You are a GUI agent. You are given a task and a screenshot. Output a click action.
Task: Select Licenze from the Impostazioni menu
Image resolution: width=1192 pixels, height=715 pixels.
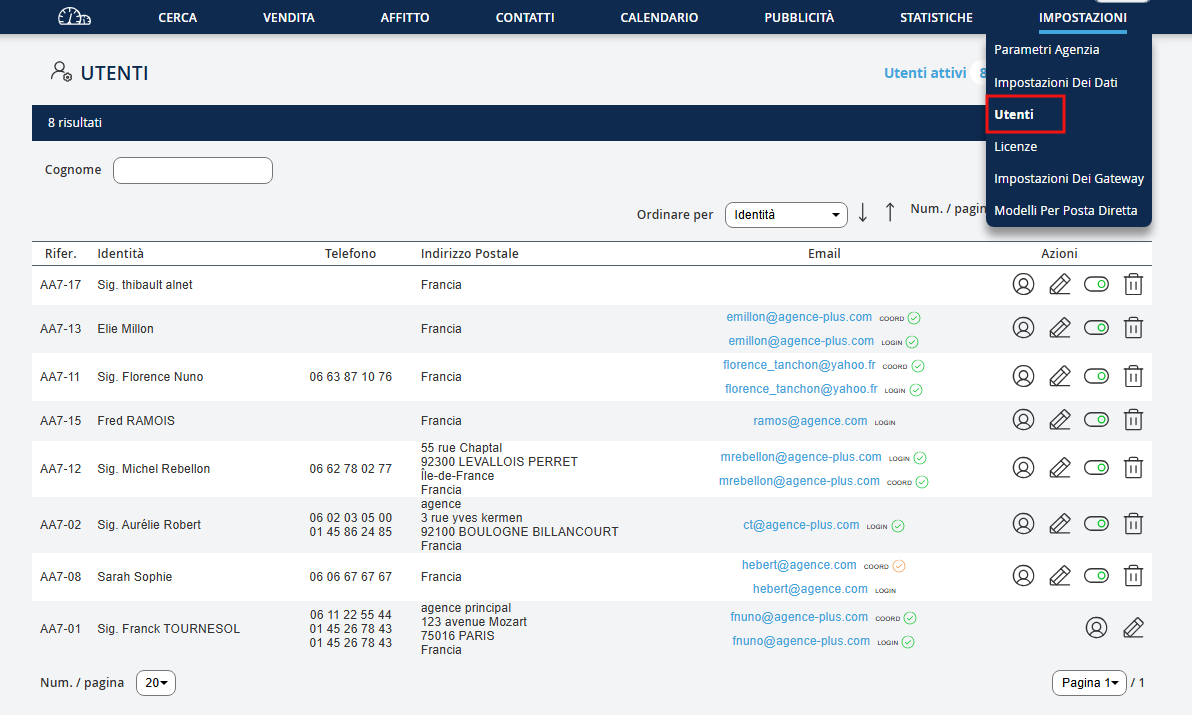click(x=1015, y=147)
